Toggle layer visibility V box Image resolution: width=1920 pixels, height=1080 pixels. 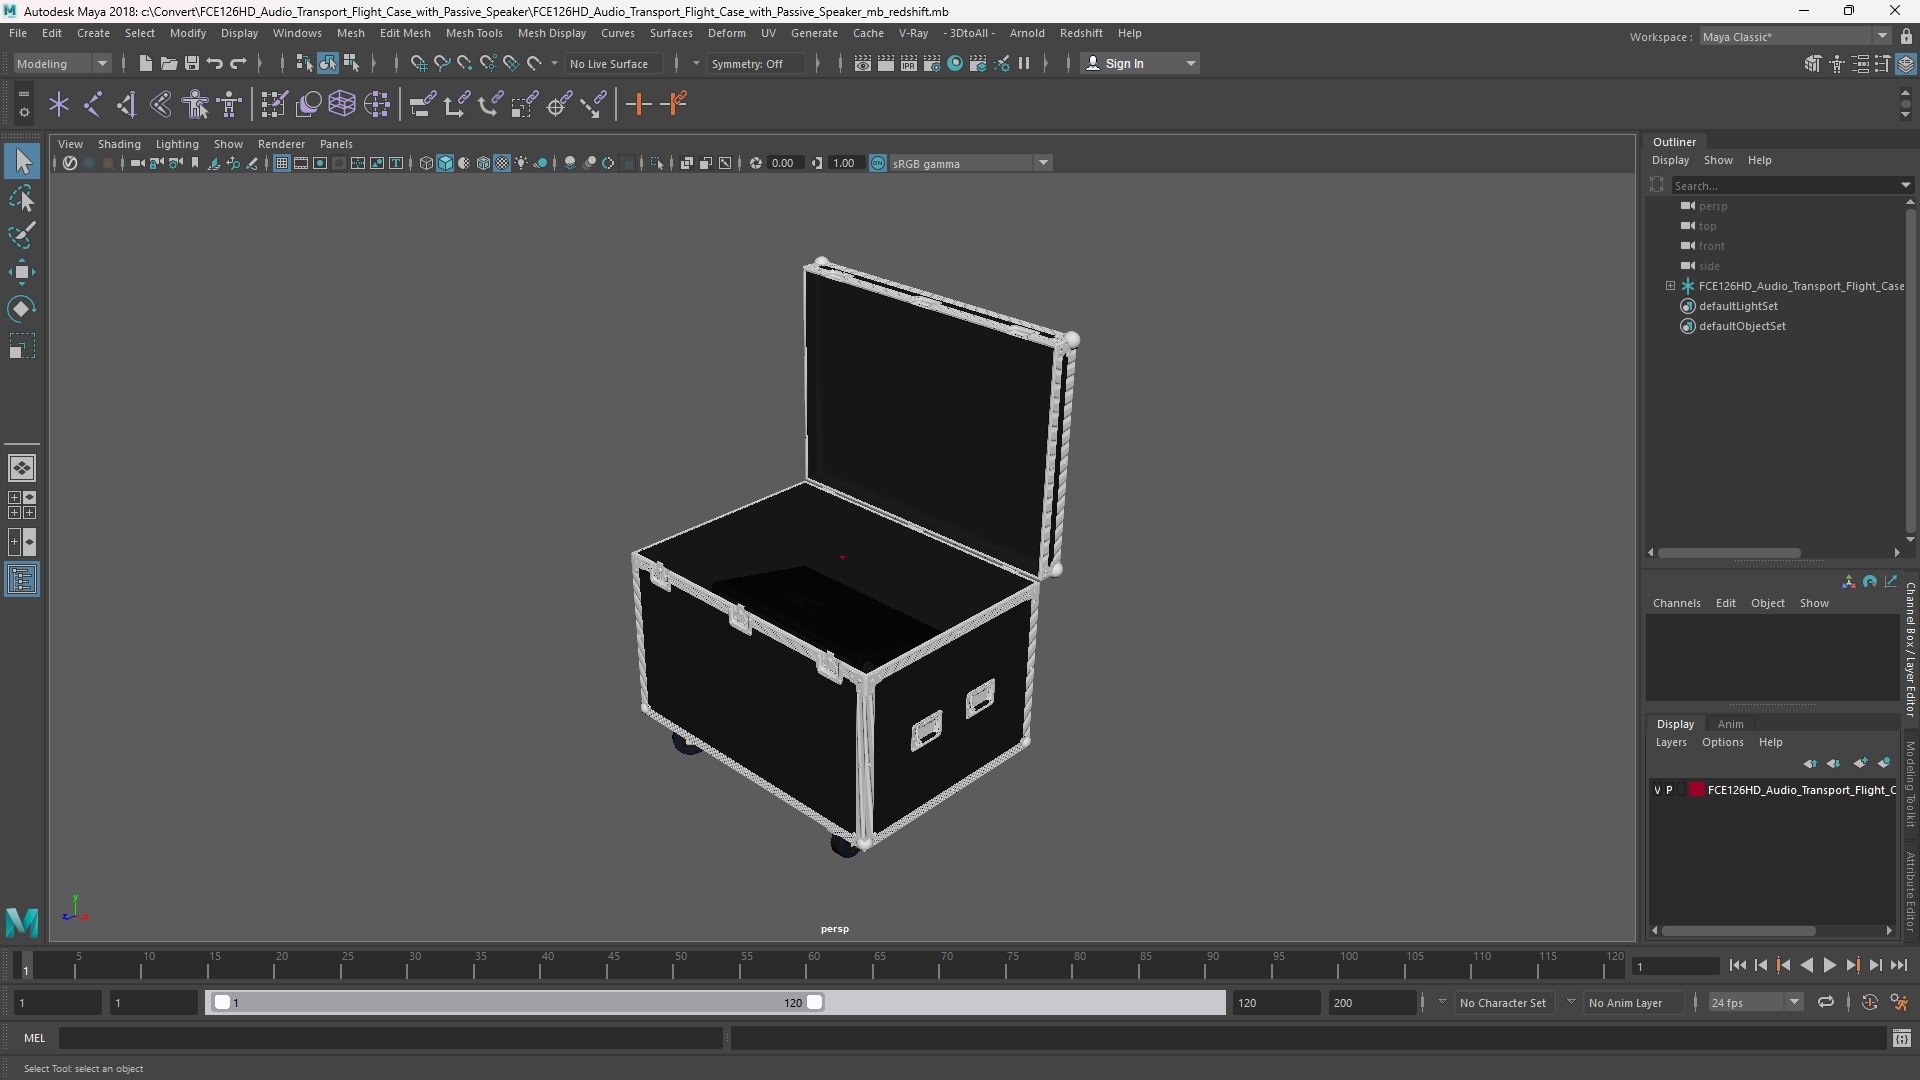pyautogui.click(x=1657, y=790)
